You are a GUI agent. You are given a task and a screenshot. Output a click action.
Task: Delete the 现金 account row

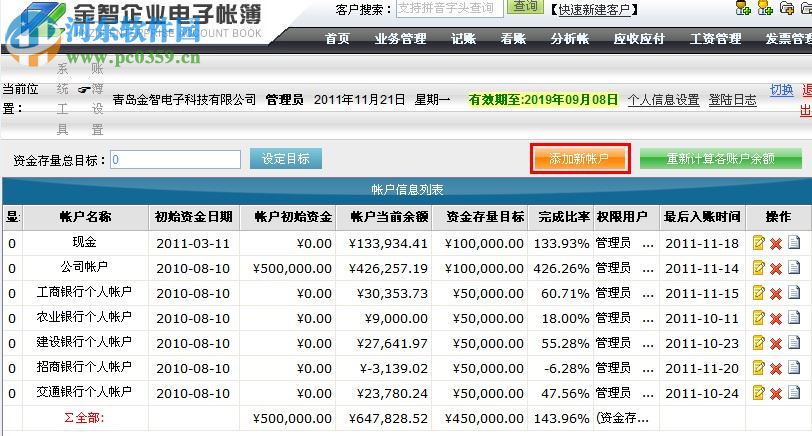(776, 244)
